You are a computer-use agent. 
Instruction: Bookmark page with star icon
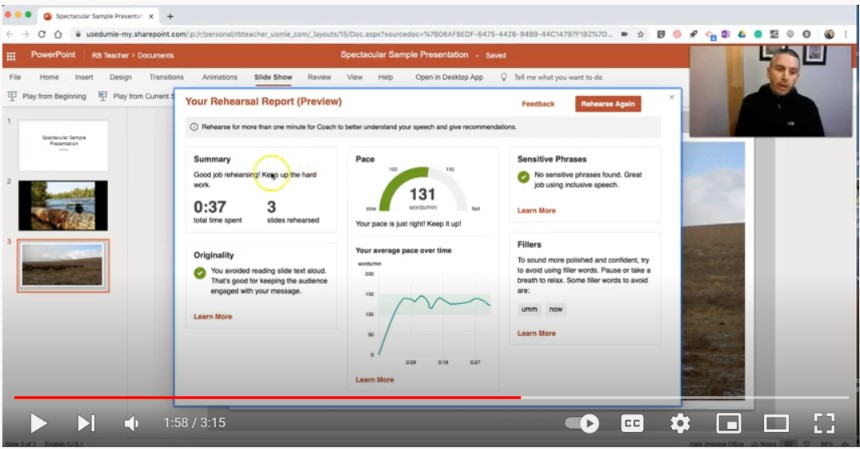(x=640, y=34)
